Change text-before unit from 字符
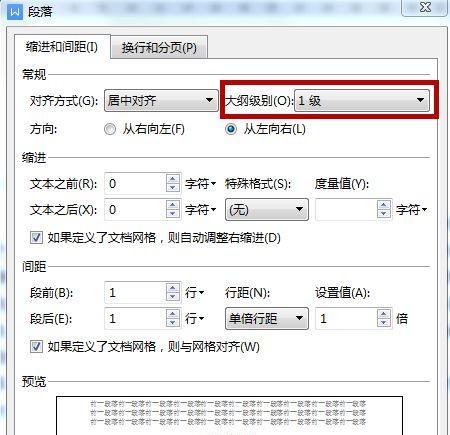 201,184
